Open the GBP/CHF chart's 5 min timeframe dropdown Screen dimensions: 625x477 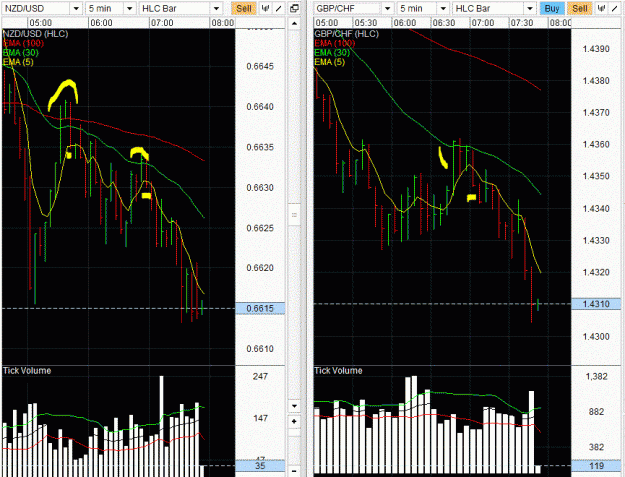pos(423,8)
